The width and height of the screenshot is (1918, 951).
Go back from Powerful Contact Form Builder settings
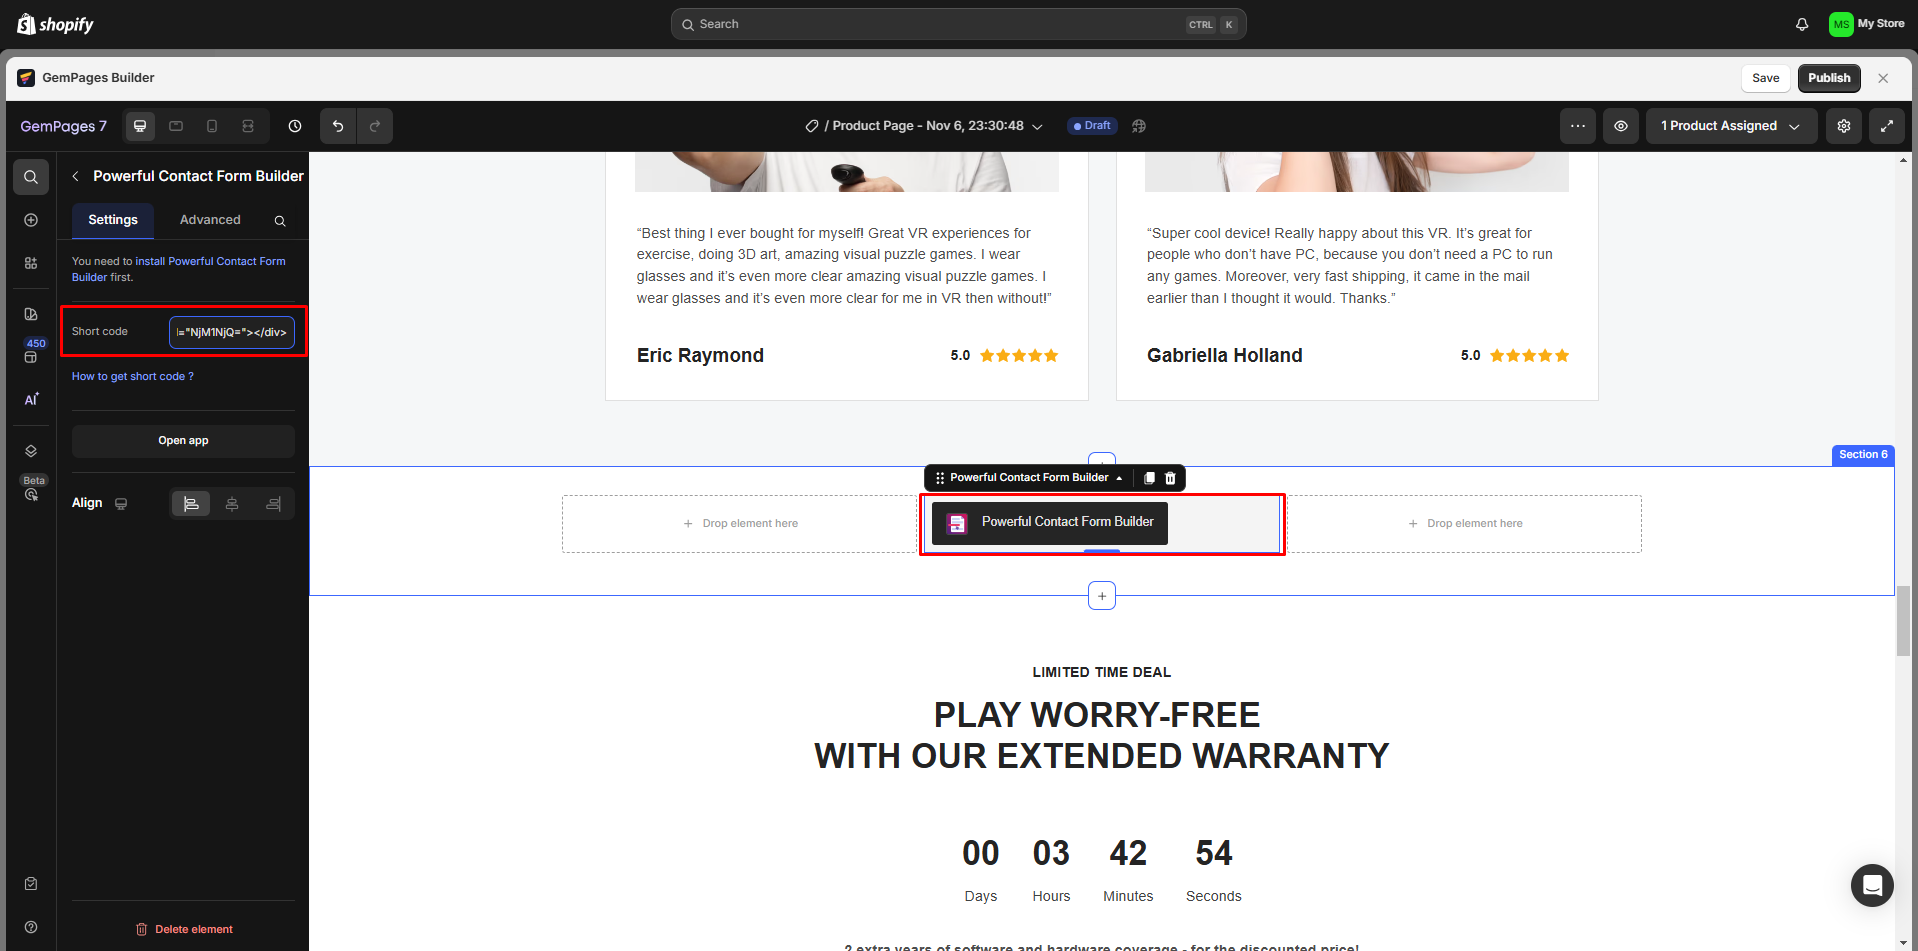75,176
